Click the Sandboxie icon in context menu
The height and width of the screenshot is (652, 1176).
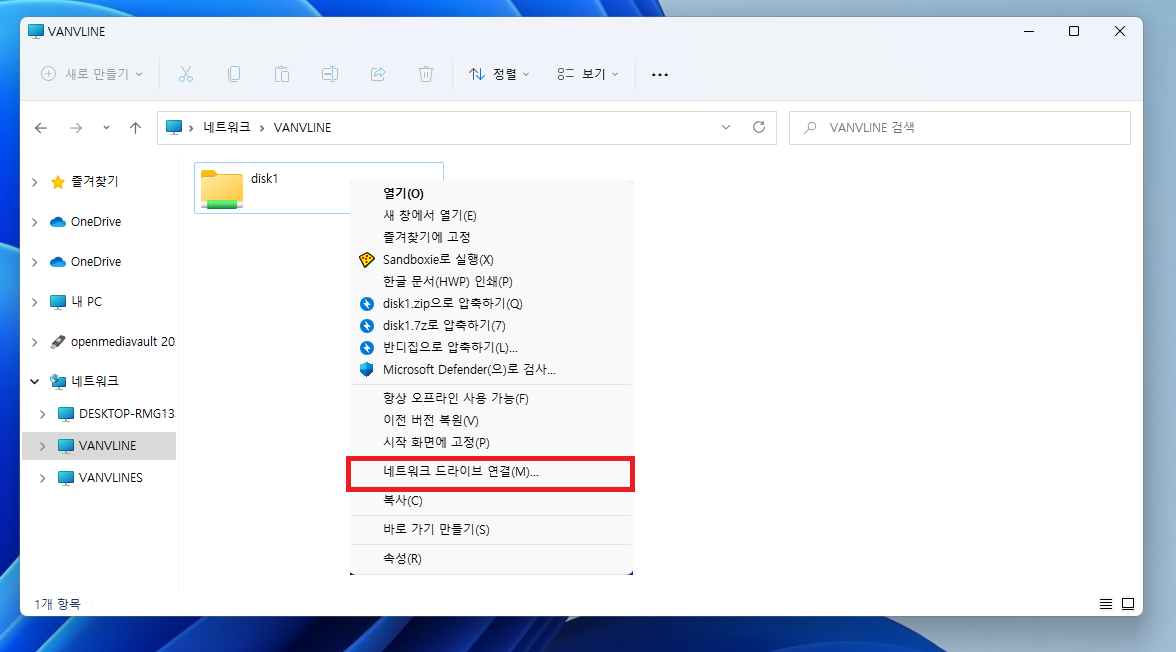pos(367,260)
